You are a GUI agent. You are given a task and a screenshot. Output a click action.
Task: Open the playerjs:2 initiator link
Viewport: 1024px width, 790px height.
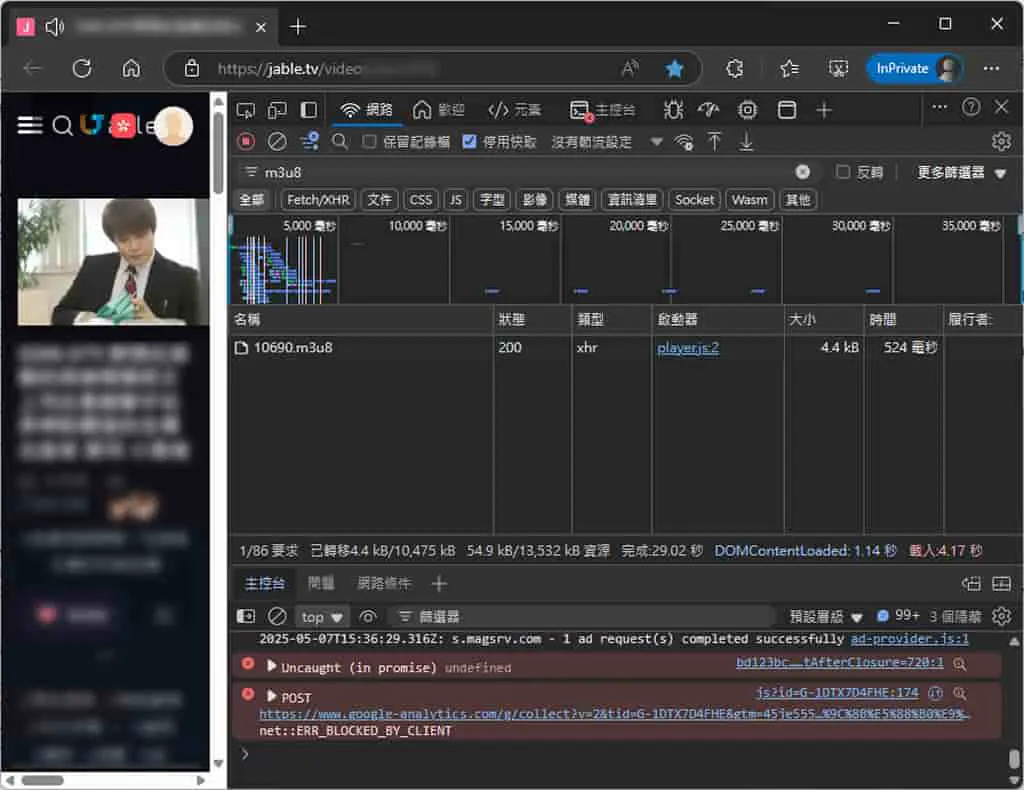(x=688, y=347)
